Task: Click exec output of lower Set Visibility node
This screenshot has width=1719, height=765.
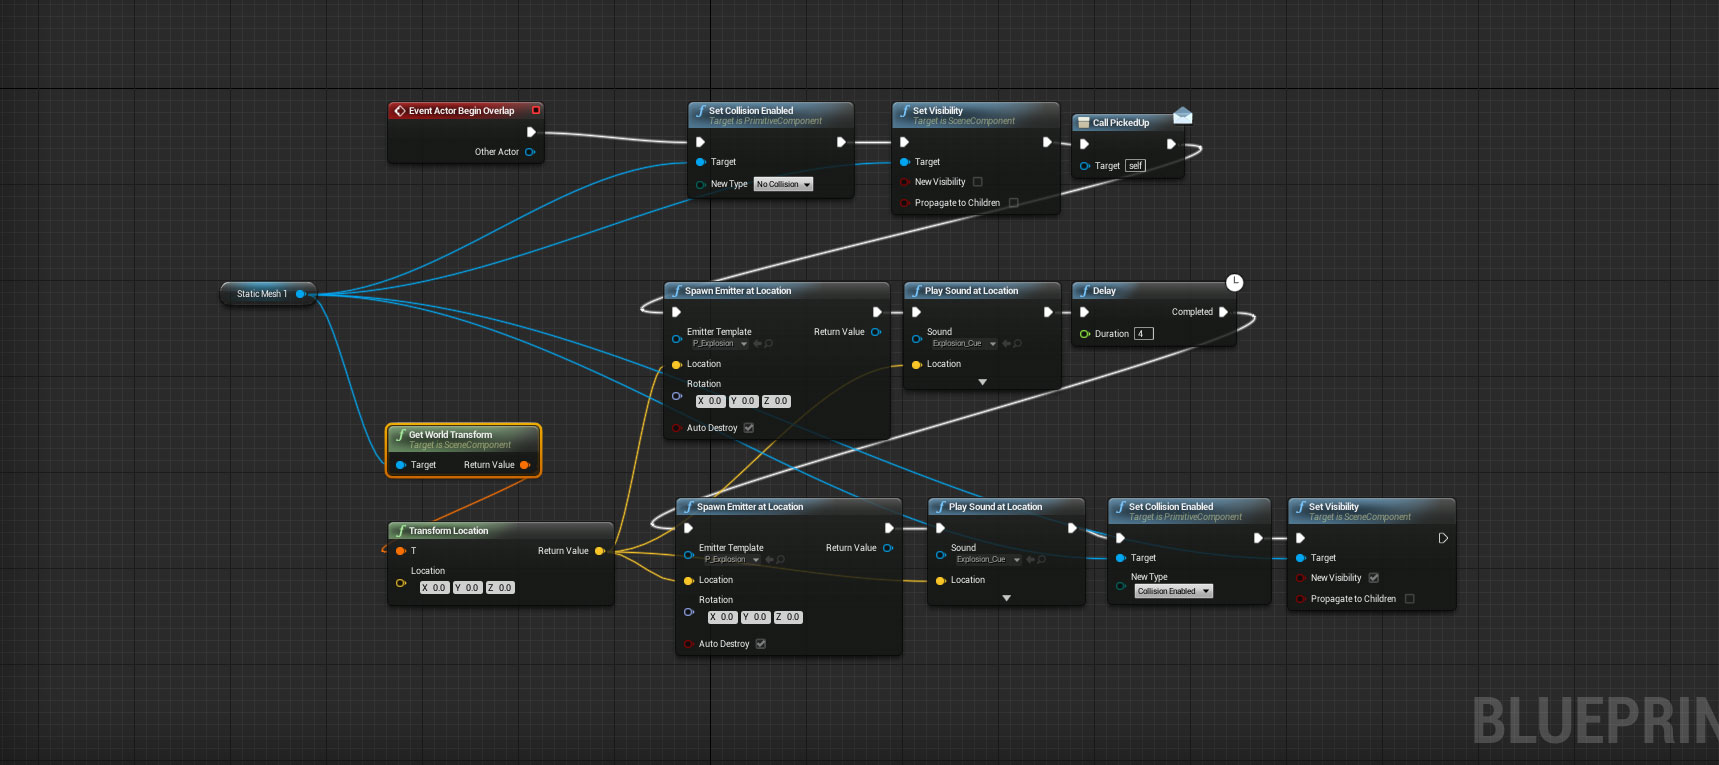Action: coord(1443,538)
